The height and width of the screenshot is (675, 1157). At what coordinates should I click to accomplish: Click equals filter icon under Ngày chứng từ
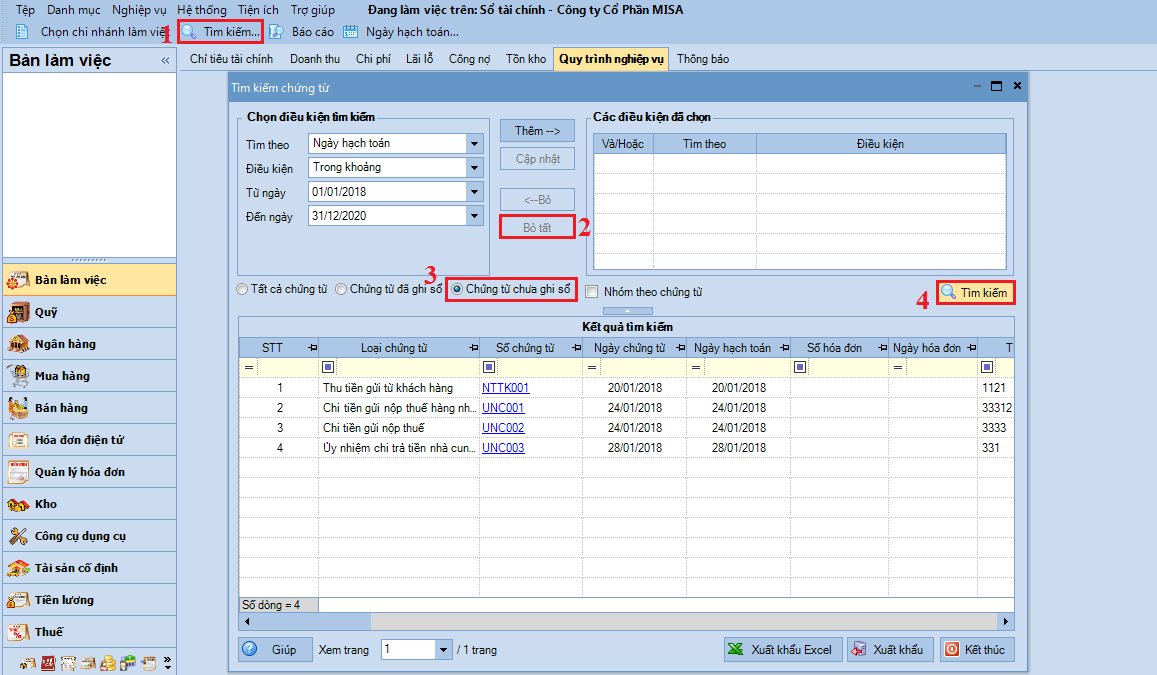click(x=592, y=367)
